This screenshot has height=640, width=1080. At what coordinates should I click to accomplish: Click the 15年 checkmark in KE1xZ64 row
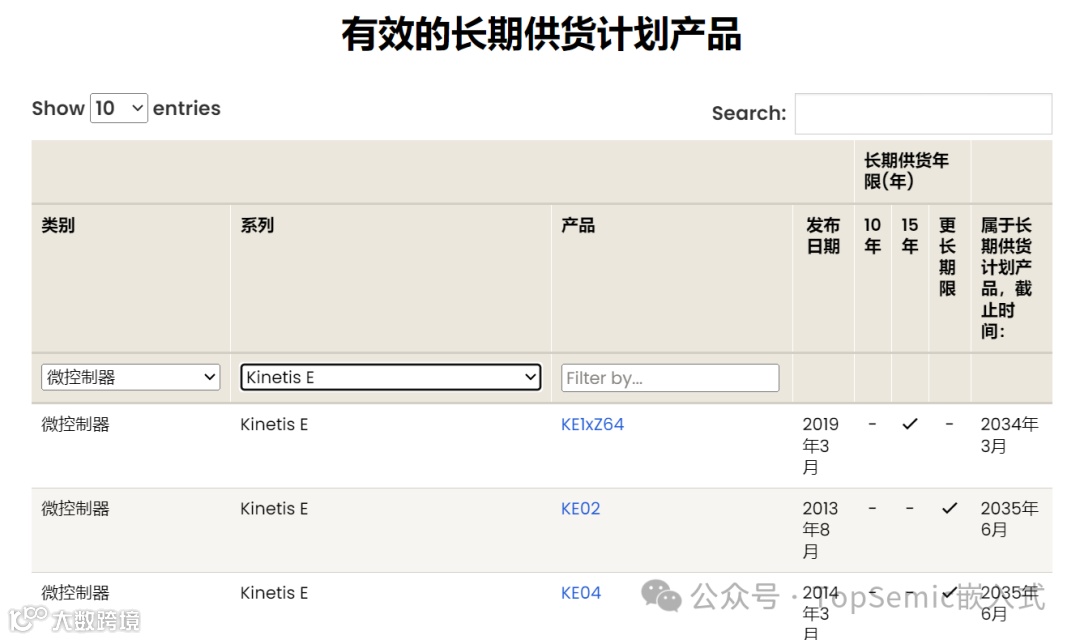(910, 424)
